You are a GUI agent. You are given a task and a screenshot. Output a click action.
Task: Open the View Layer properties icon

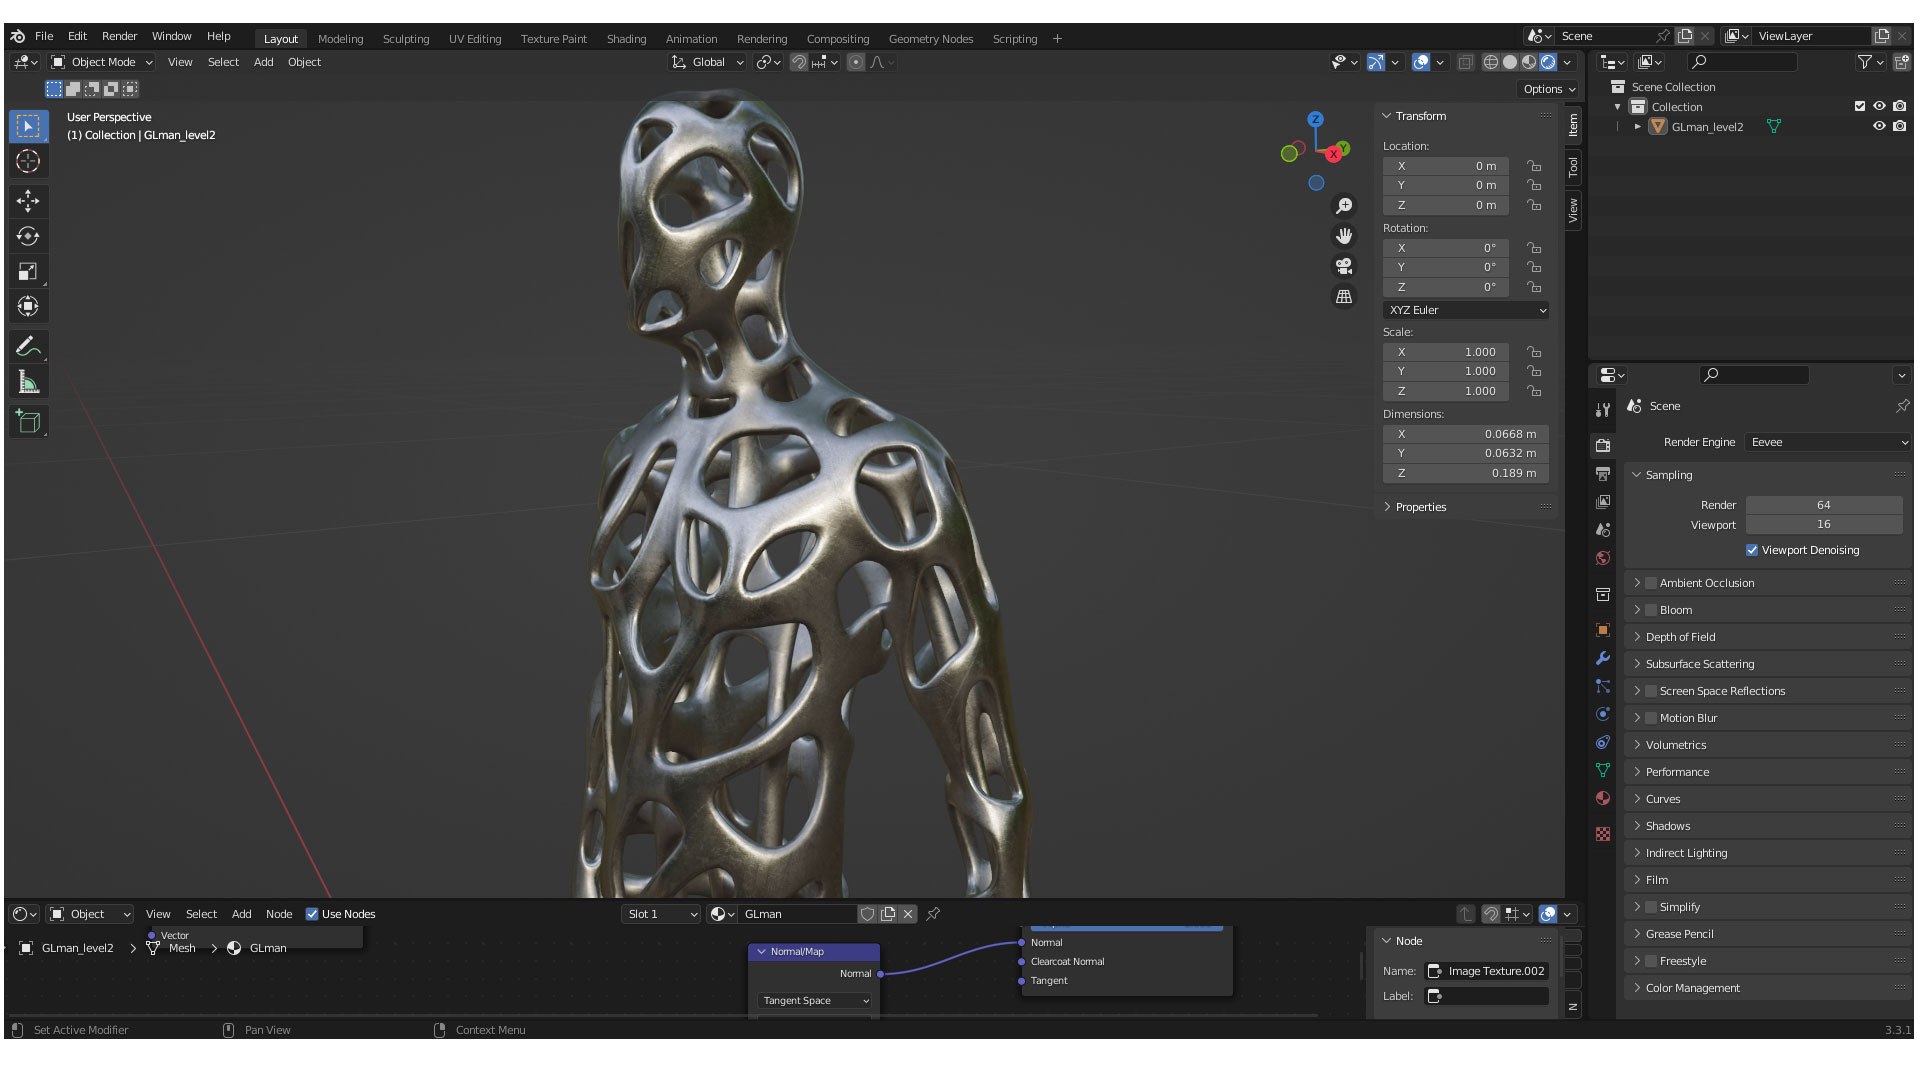1603,502
